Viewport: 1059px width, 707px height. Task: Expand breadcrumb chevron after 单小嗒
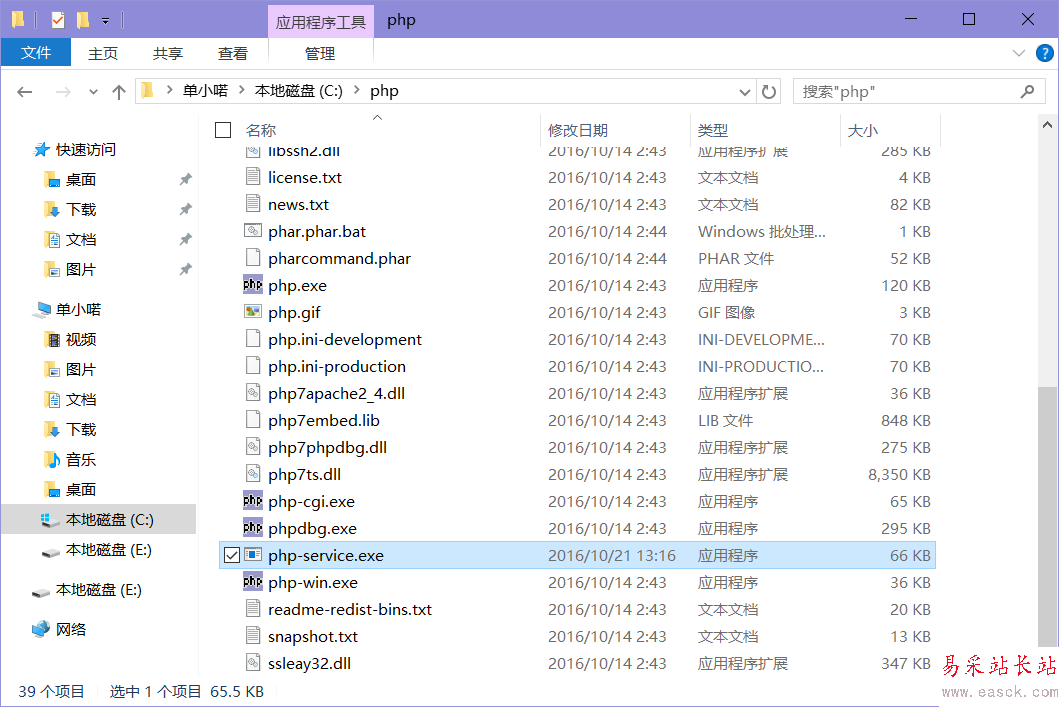click(x=241, y=90)
